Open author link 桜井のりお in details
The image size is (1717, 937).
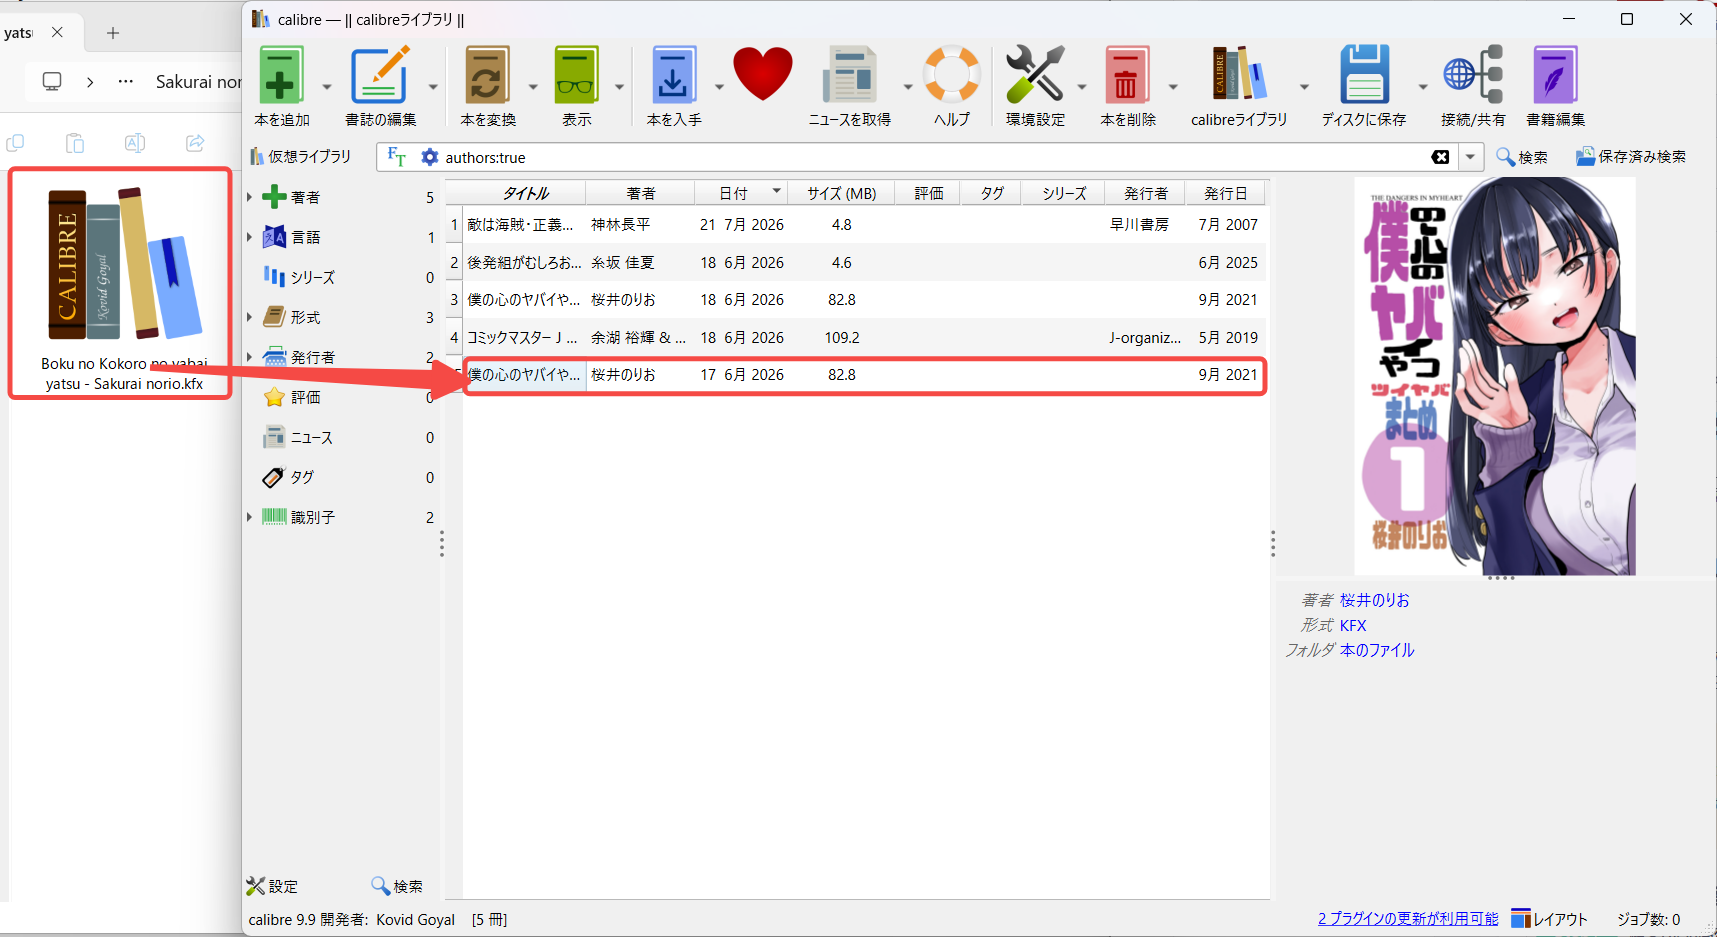1374,600
